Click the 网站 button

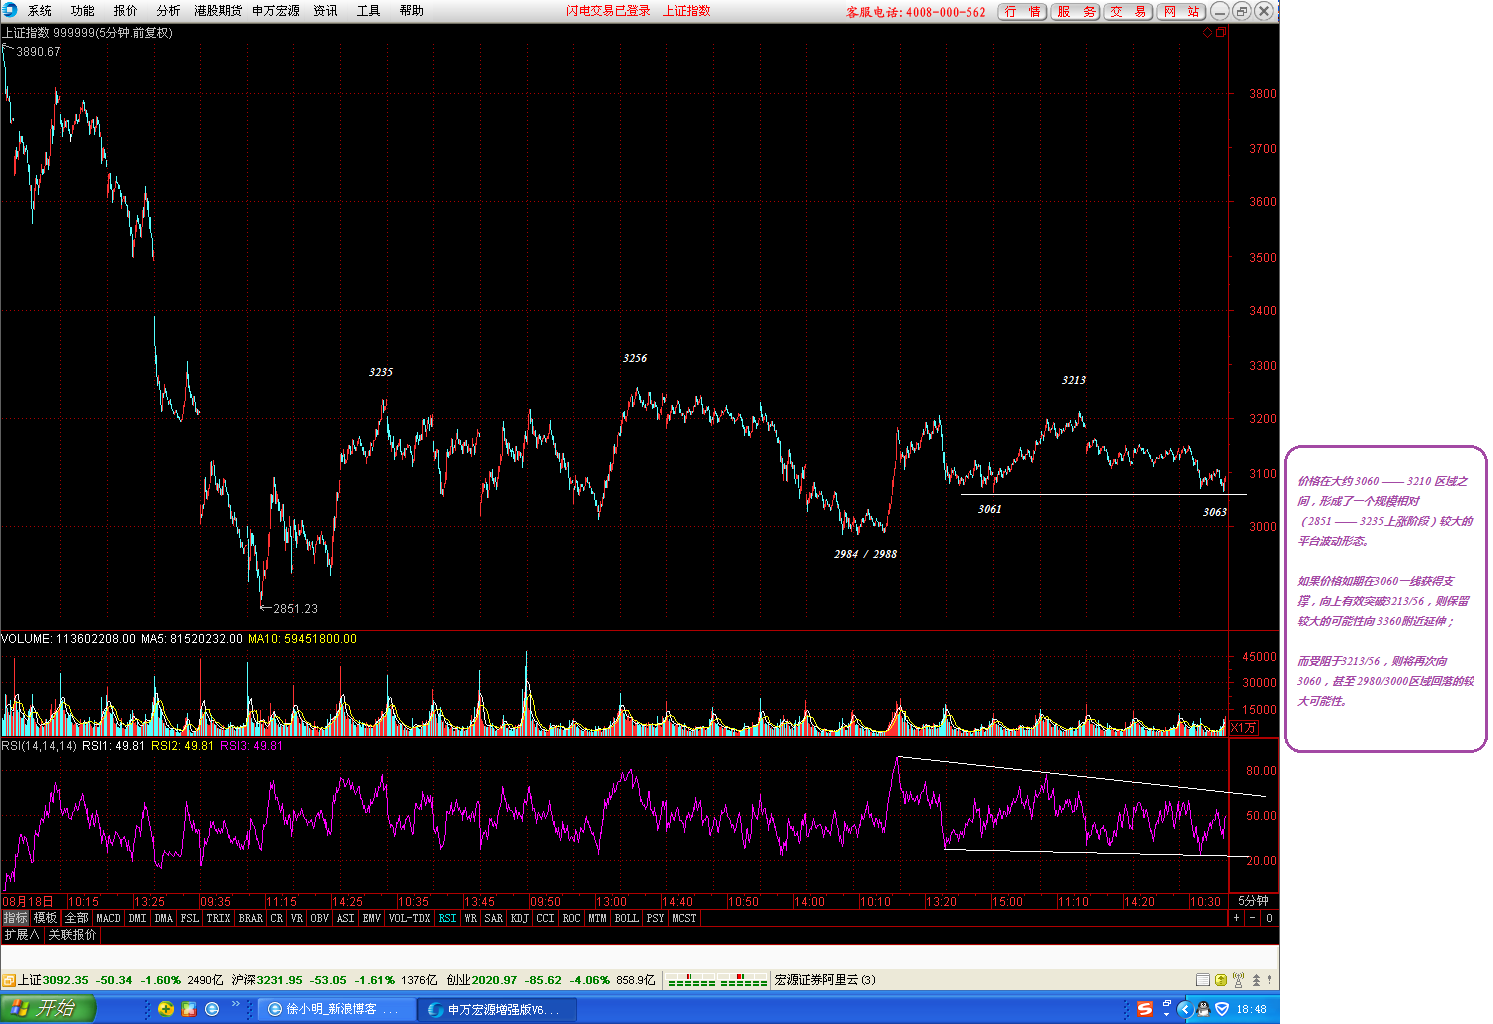coord(1182,12)
